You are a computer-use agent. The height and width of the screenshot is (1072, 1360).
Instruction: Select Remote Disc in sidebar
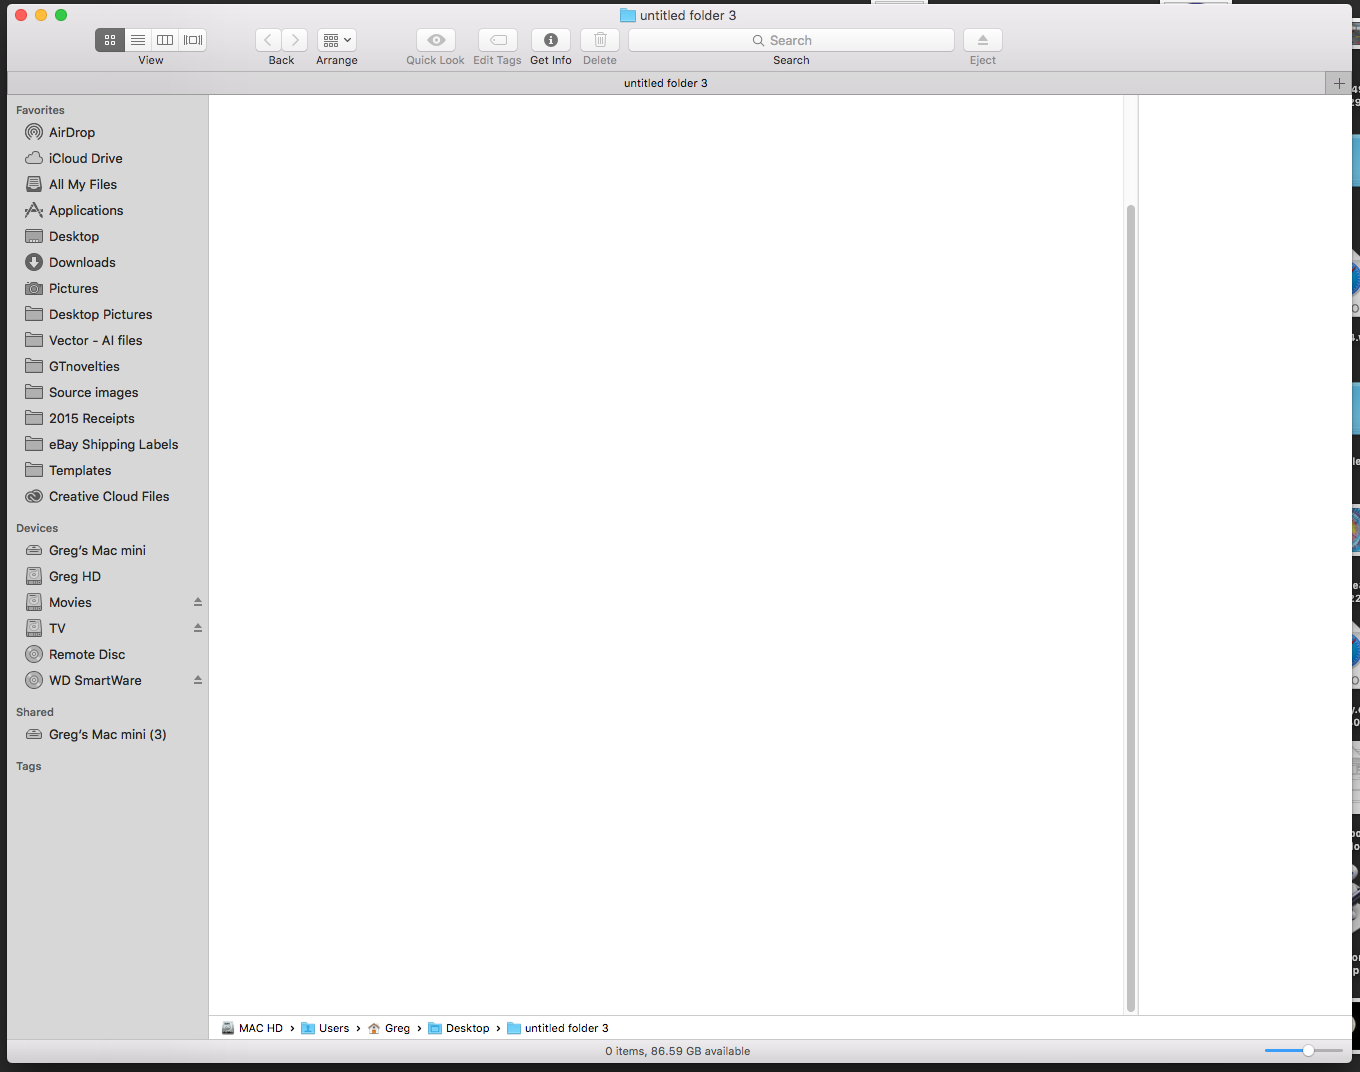(87, 654)
